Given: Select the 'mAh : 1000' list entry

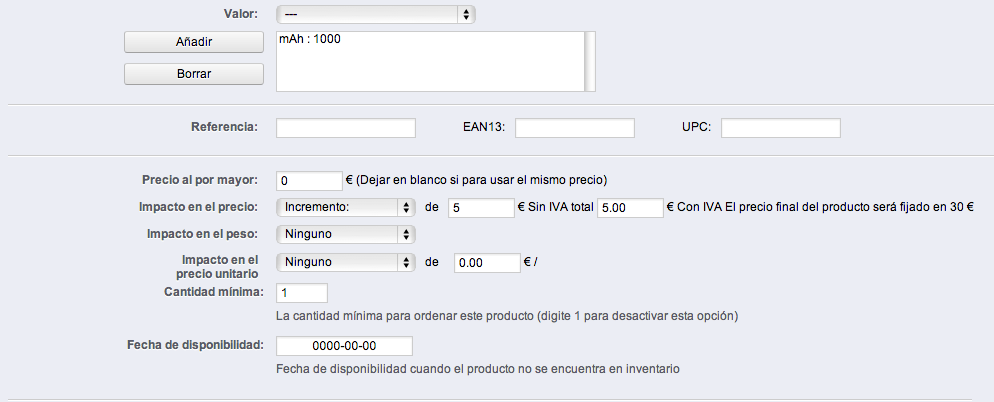Looking at the screenshot, I should point(310,41).
